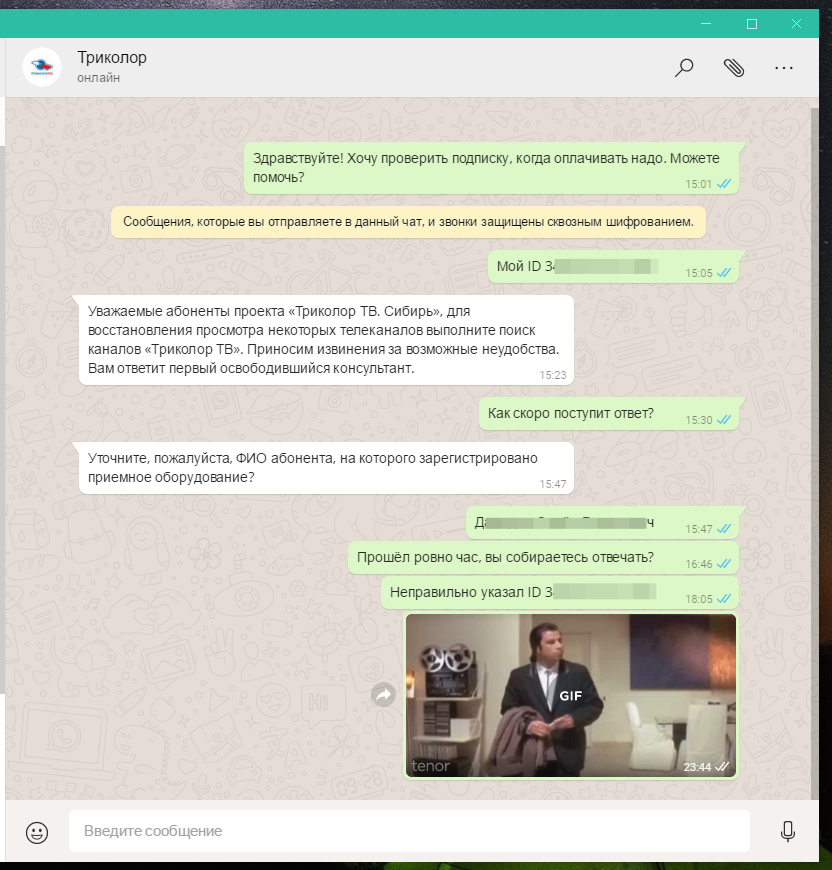Click the forward arrow beside the GIF

tap(384, 695)
